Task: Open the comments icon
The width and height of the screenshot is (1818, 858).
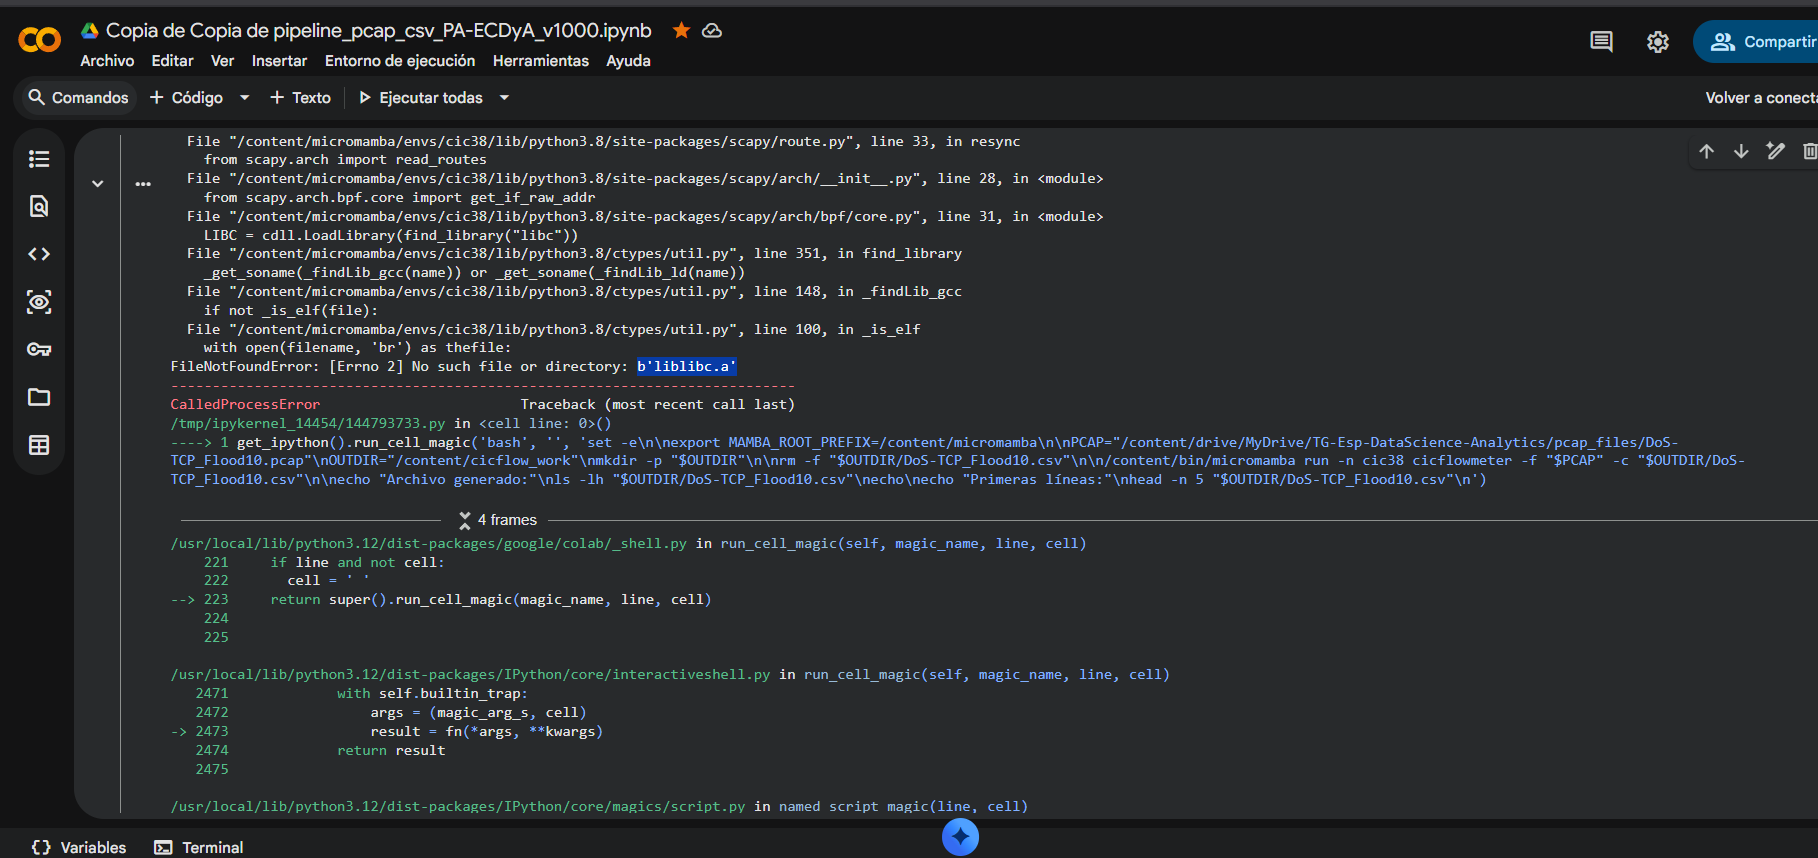Action: [x=1601, y=42]
